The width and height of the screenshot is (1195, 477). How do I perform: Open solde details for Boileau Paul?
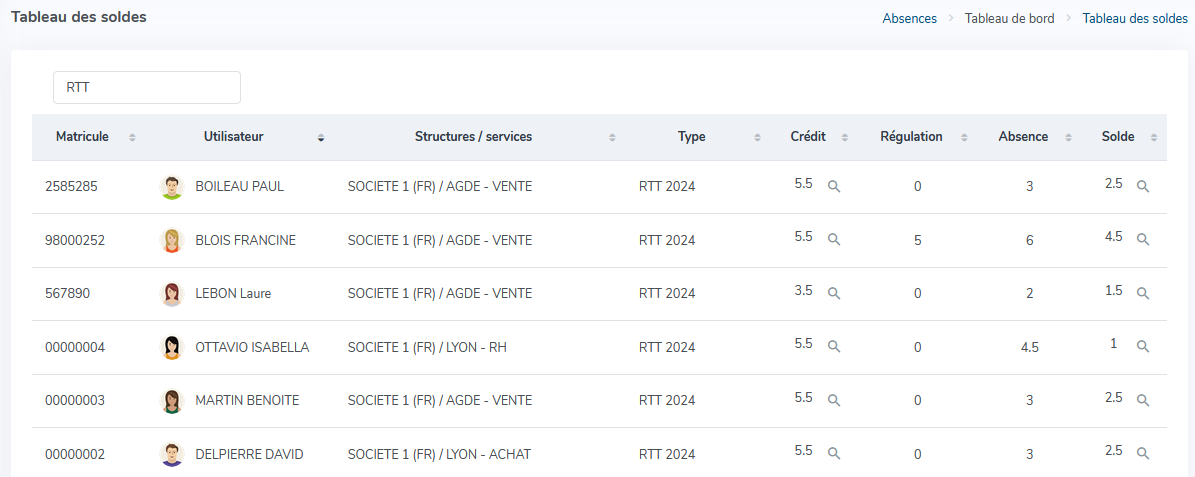point(1143,186)
